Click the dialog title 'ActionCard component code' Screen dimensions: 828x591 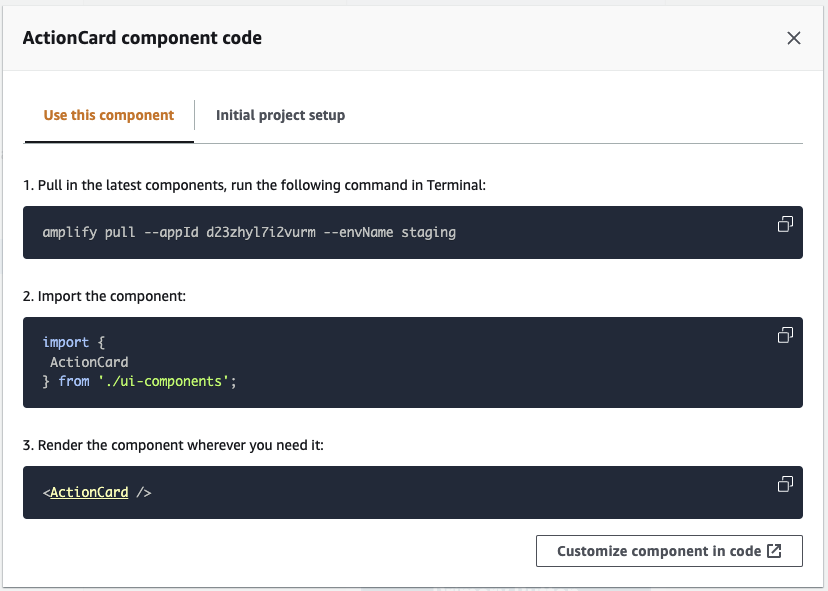click(x=142, y=38)
